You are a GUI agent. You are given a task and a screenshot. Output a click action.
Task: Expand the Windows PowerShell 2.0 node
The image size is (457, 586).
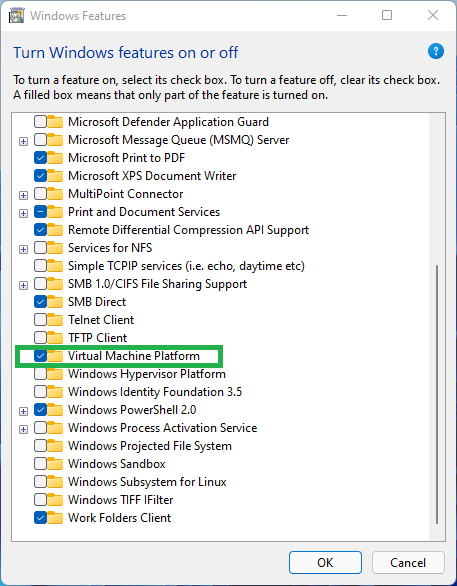click(24, 411)
